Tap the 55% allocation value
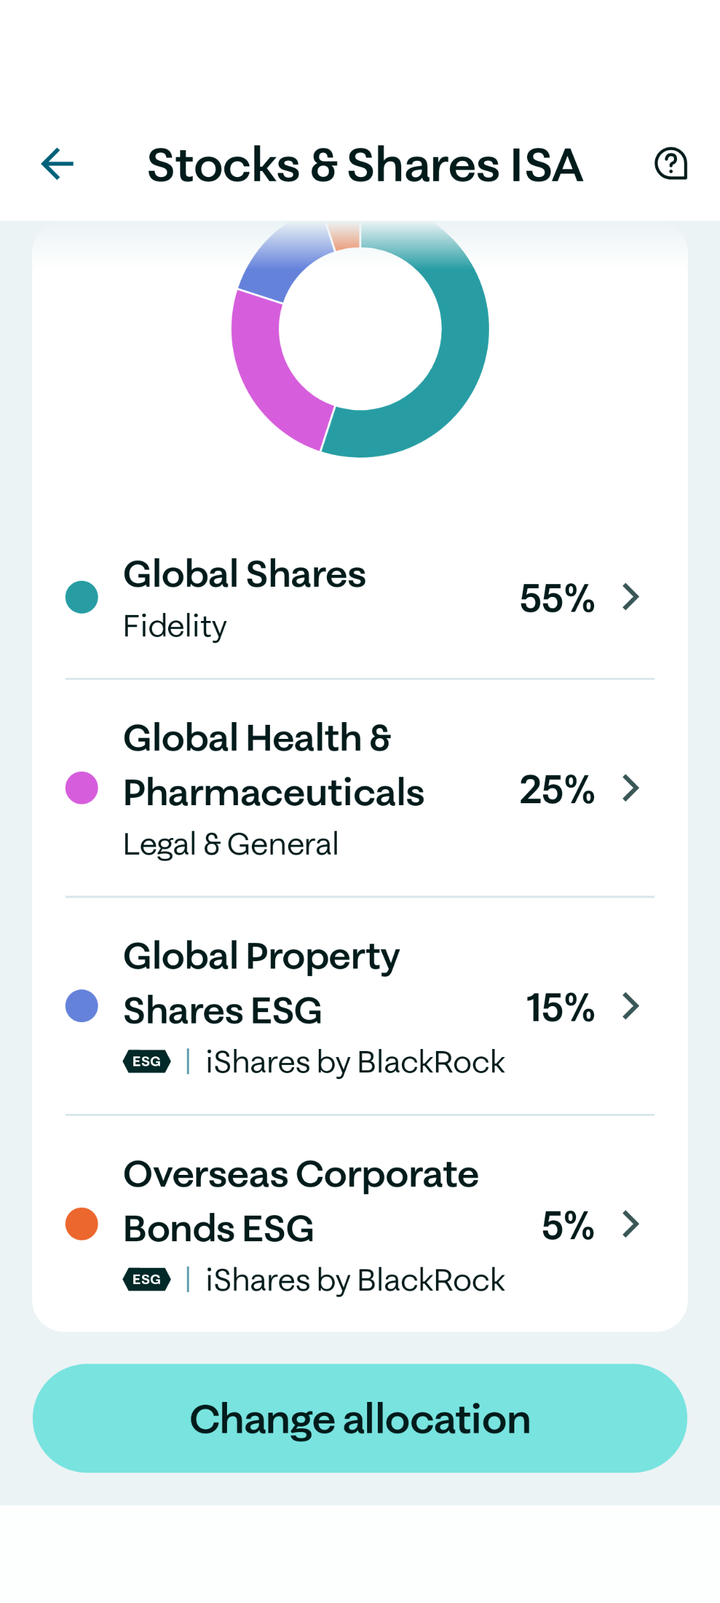The width and height of the screenshot is (720, 1603). tap(557, 598)
